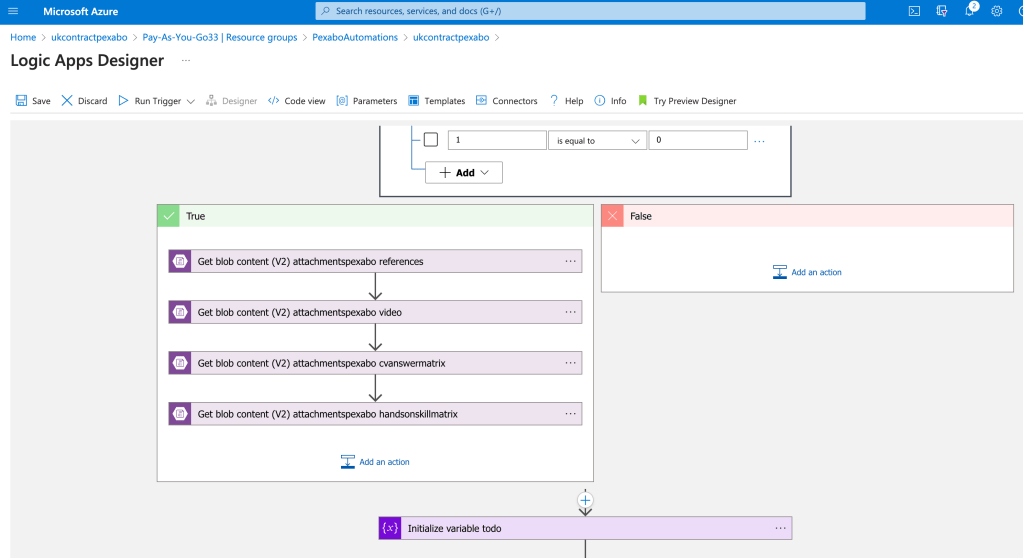The image size is (1023, 558).
Task: Click the Discard X icon
Action: (x=67, y=101)
